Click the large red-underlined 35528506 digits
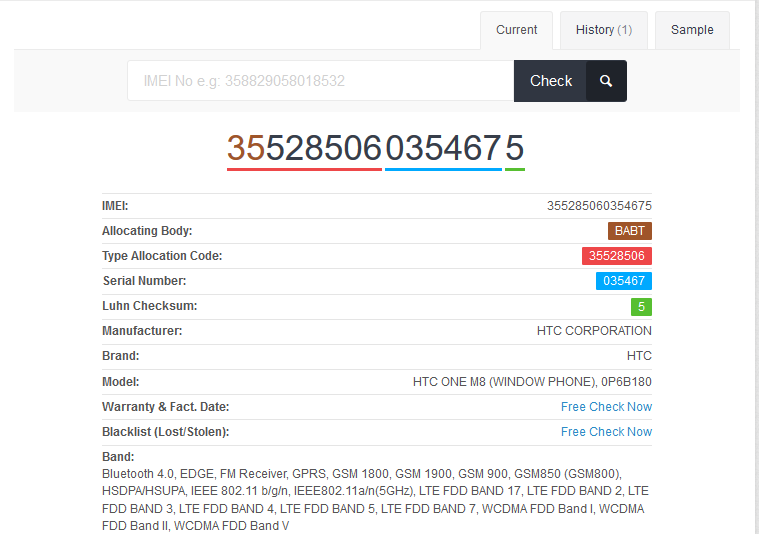 (304, 148)
